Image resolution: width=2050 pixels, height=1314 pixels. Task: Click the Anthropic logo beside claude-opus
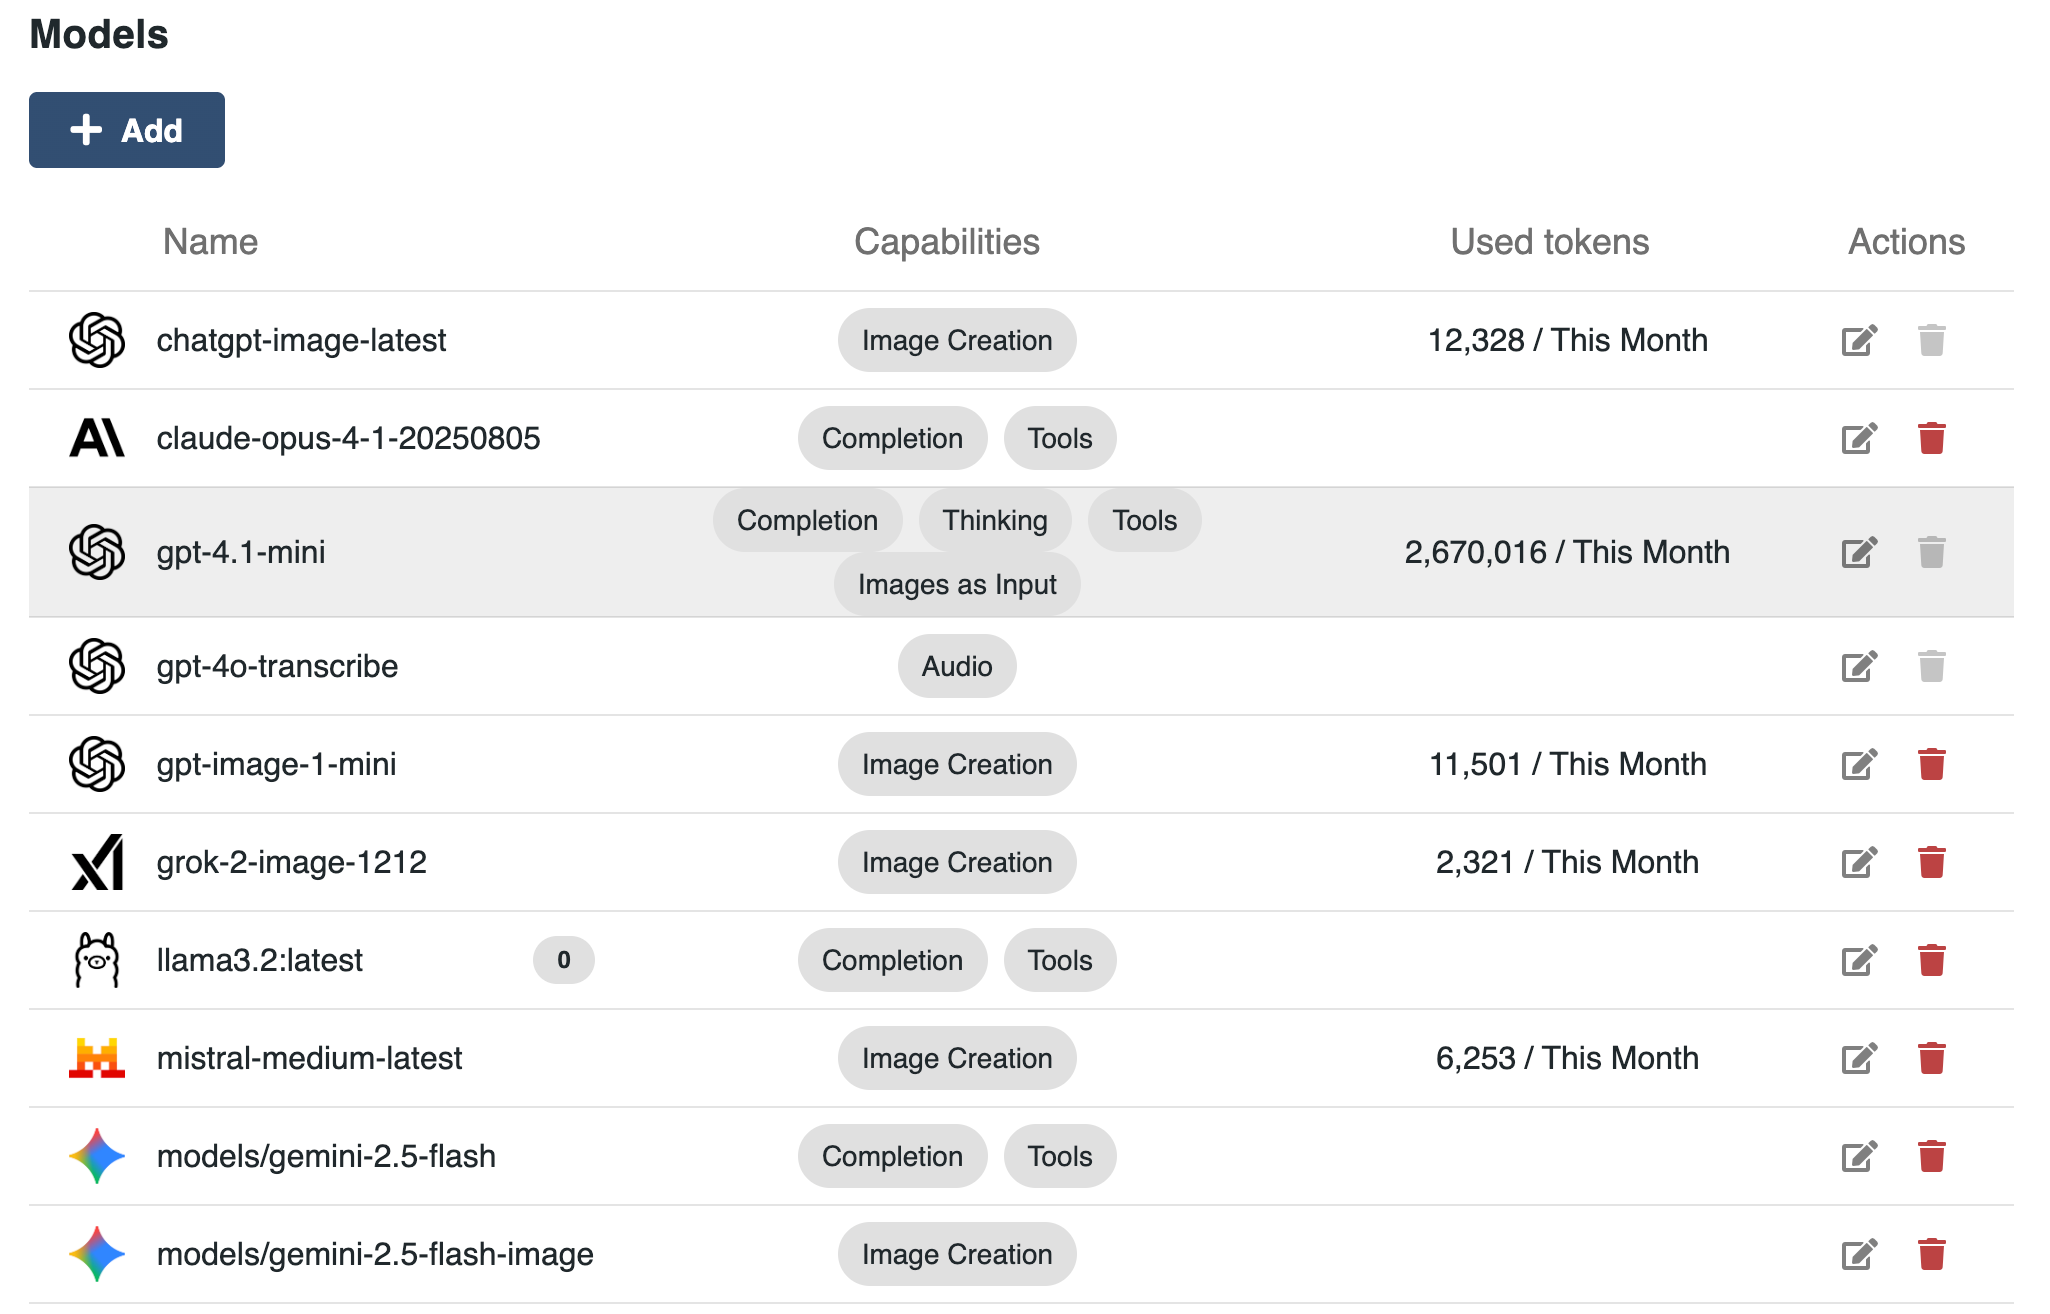click(97, 439)
